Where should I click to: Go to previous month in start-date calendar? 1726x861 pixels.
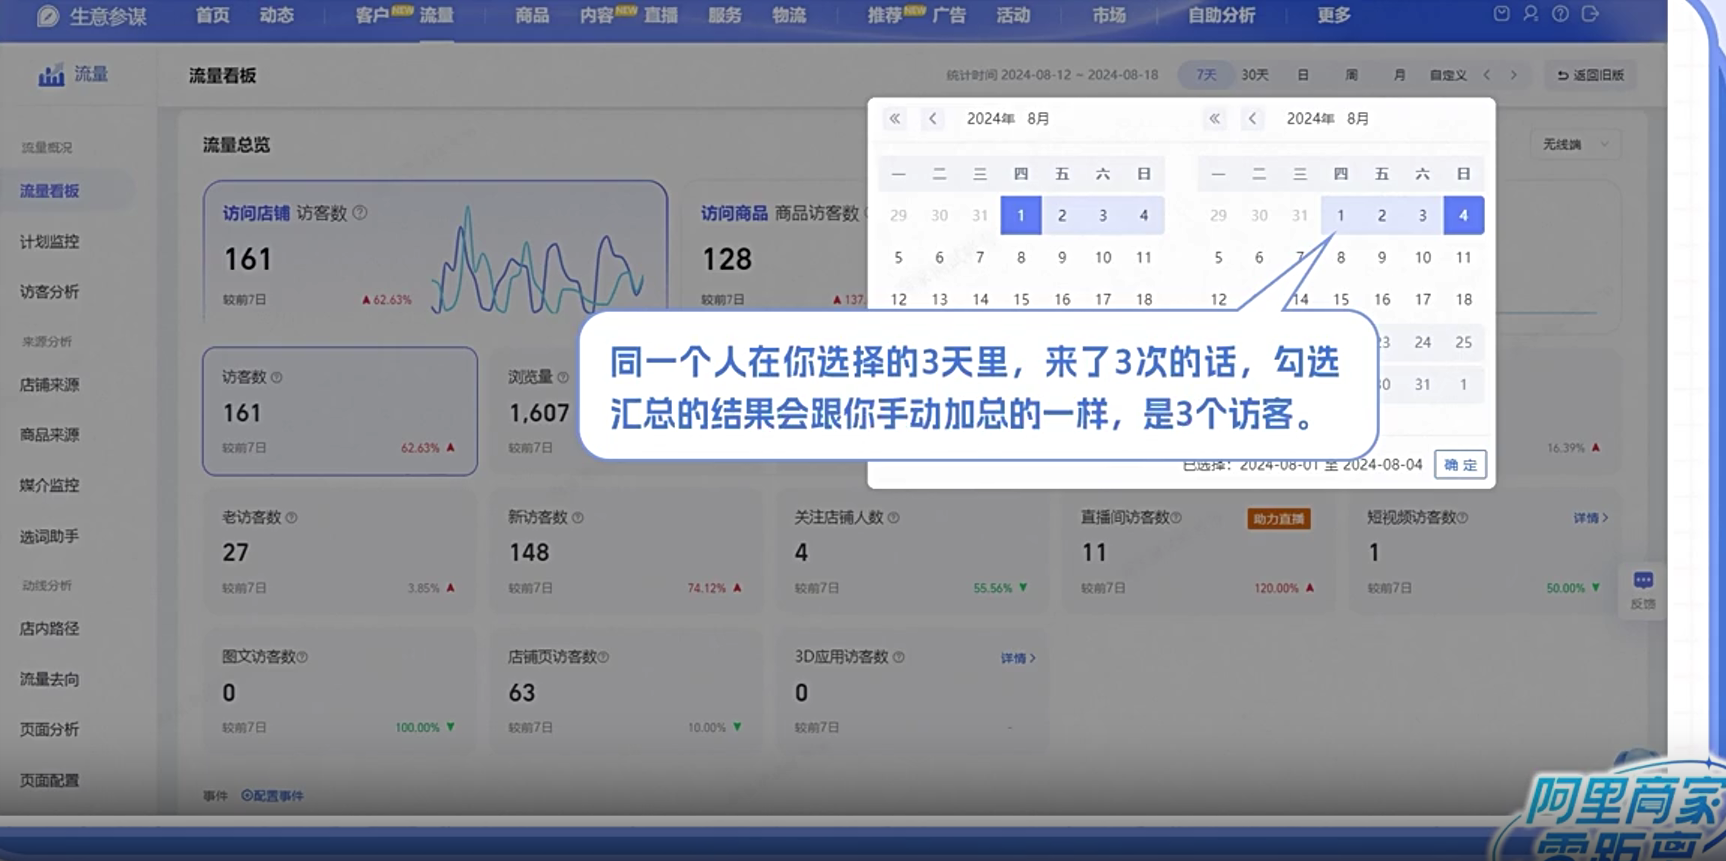(x=933, y=119)
